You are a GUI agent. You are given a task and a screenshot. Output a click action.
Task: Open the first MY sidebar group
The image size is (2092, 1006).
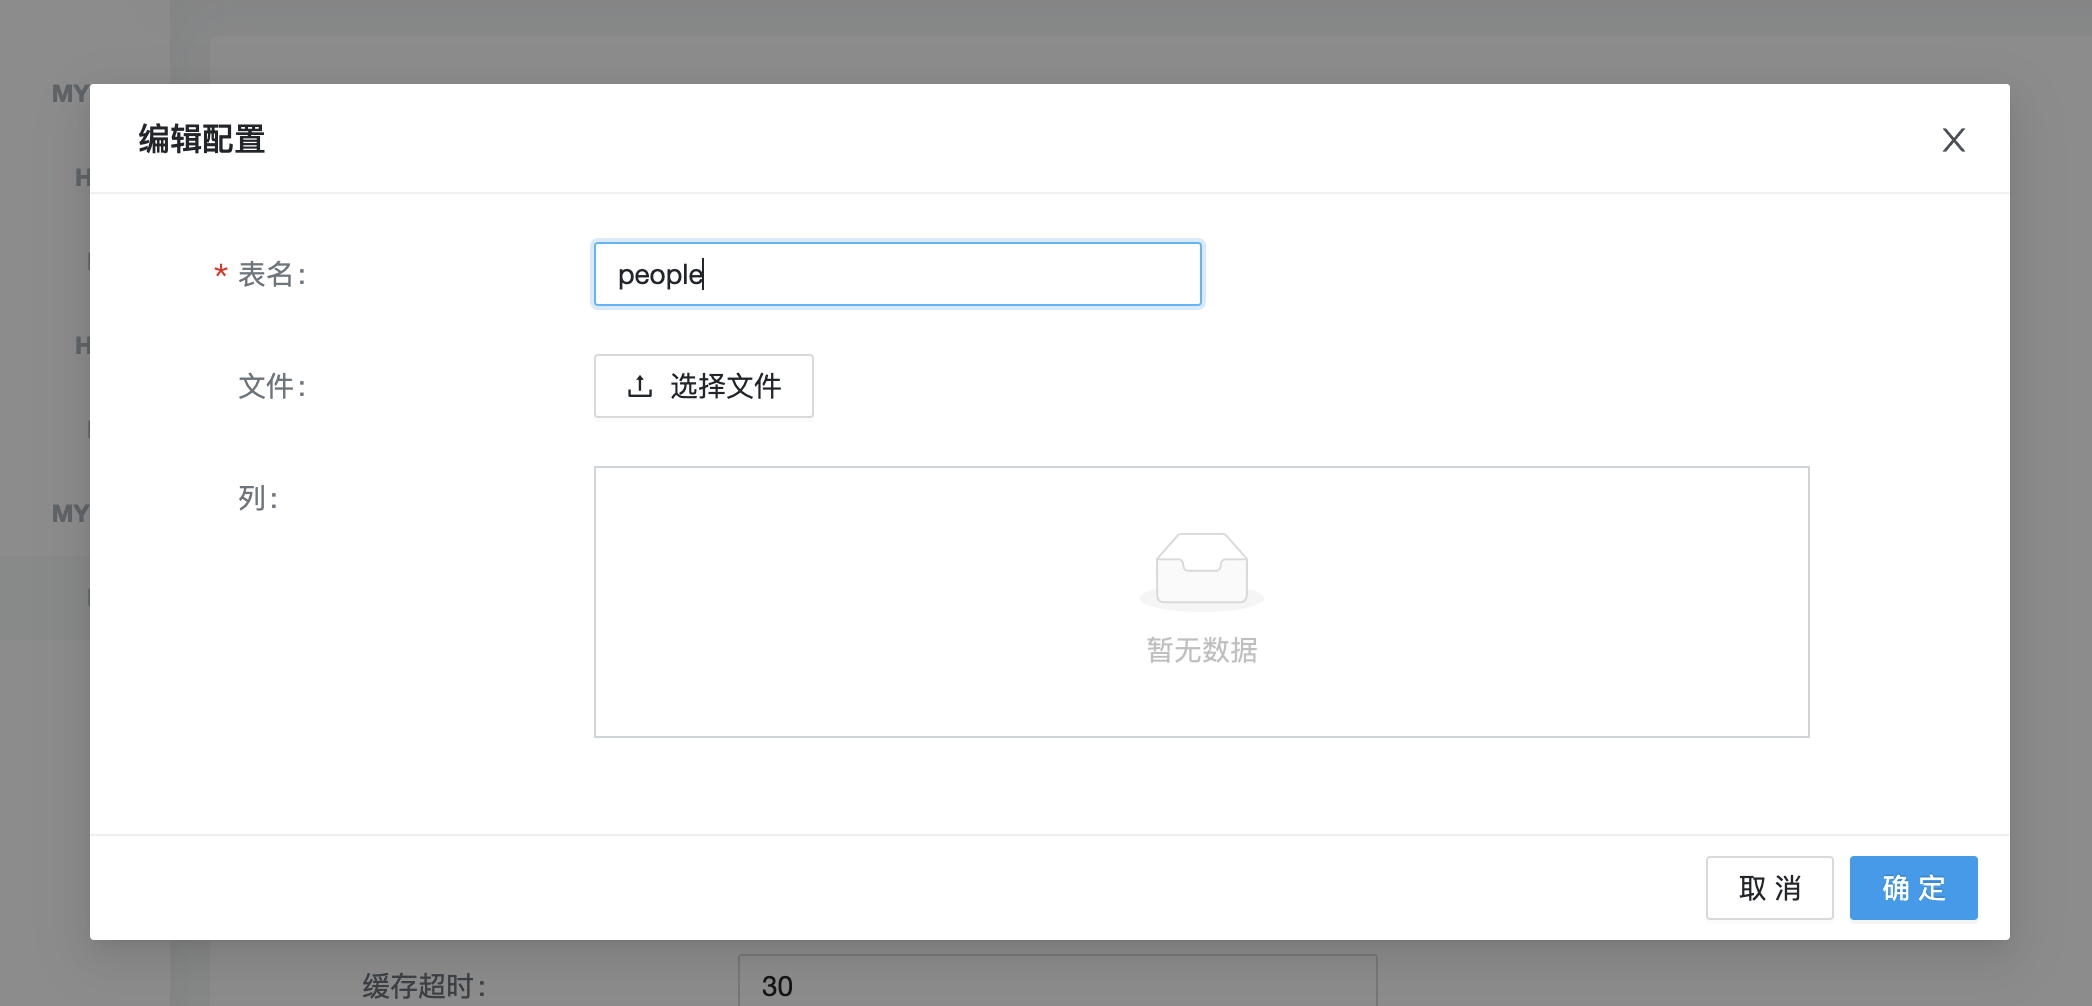tap(70, 94)
